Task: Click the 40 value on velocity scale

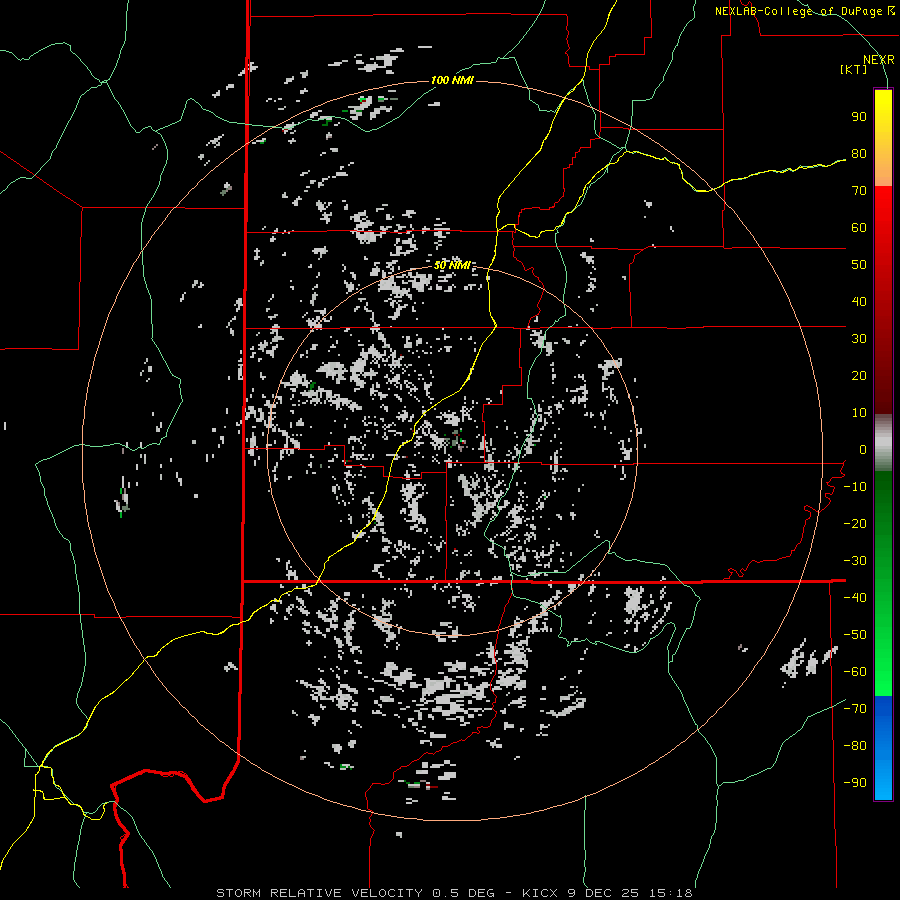Action: (859, 302)
